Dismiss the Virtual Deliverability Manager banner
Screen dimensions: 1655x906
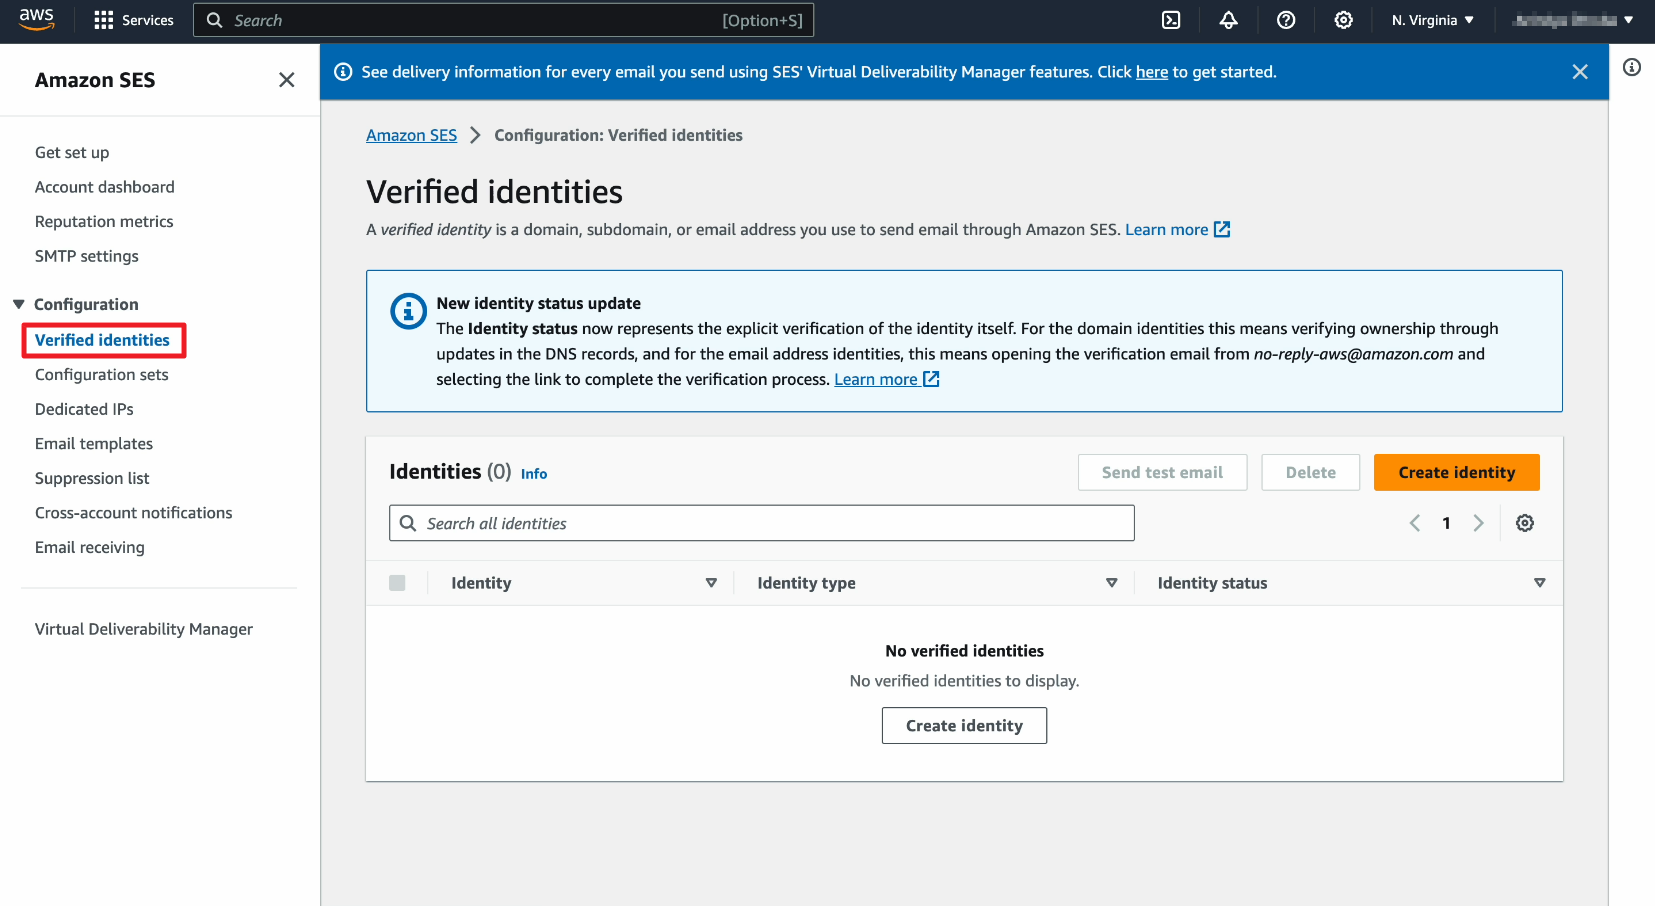[x=1580, y=71]
